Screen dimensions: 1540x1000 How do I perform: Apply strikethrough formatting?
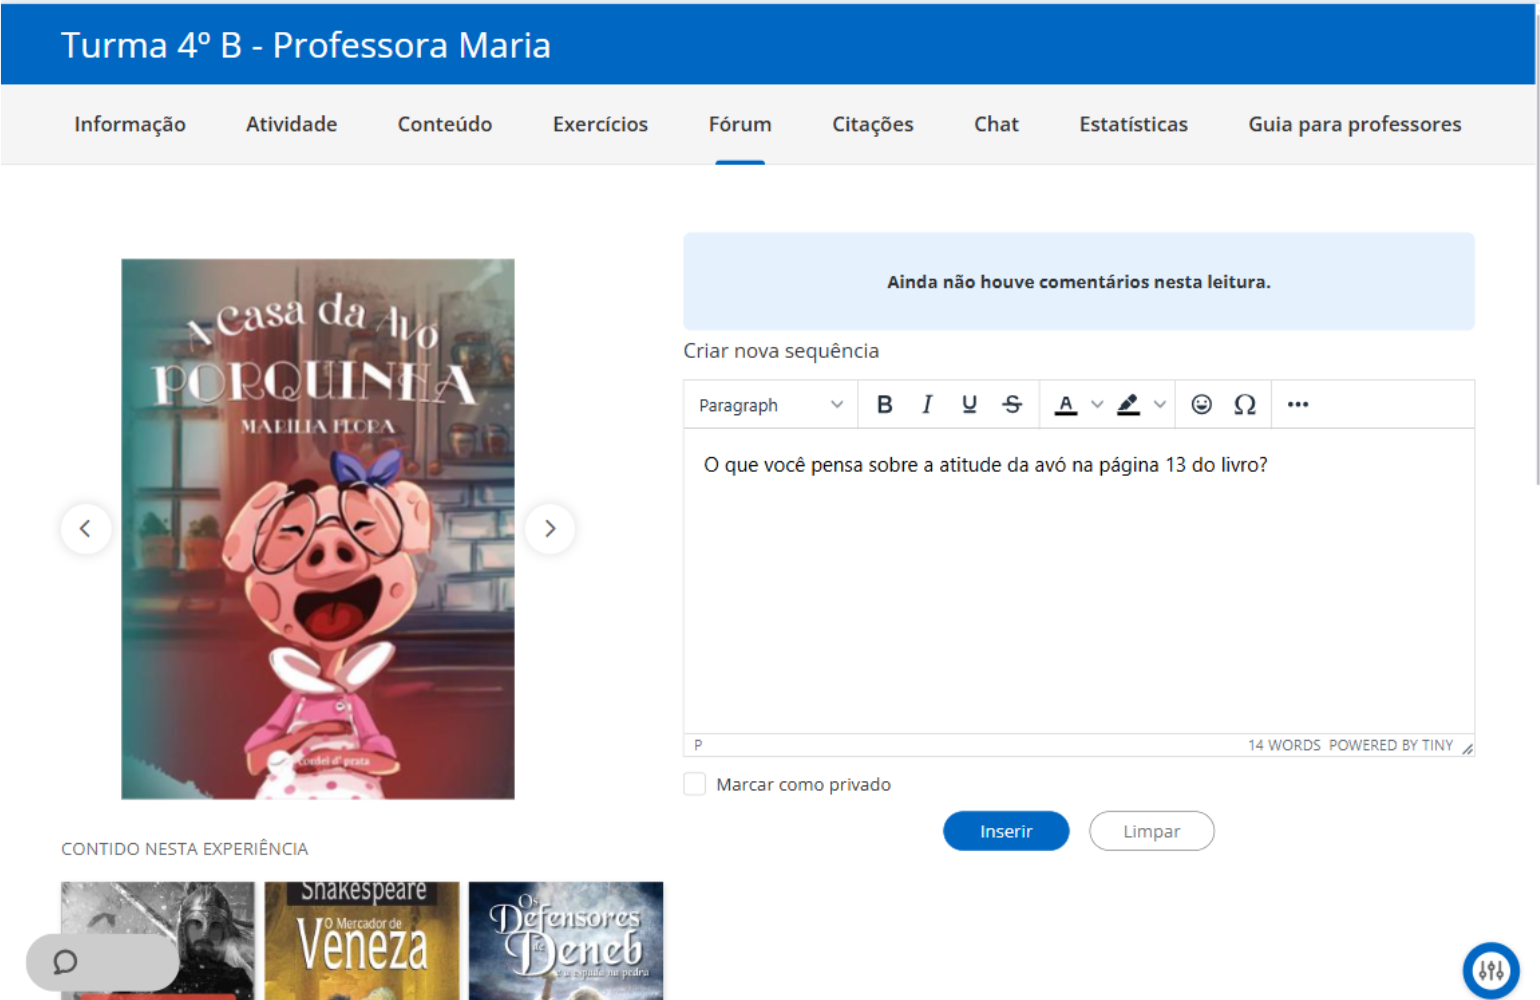tap(1012, 404)
